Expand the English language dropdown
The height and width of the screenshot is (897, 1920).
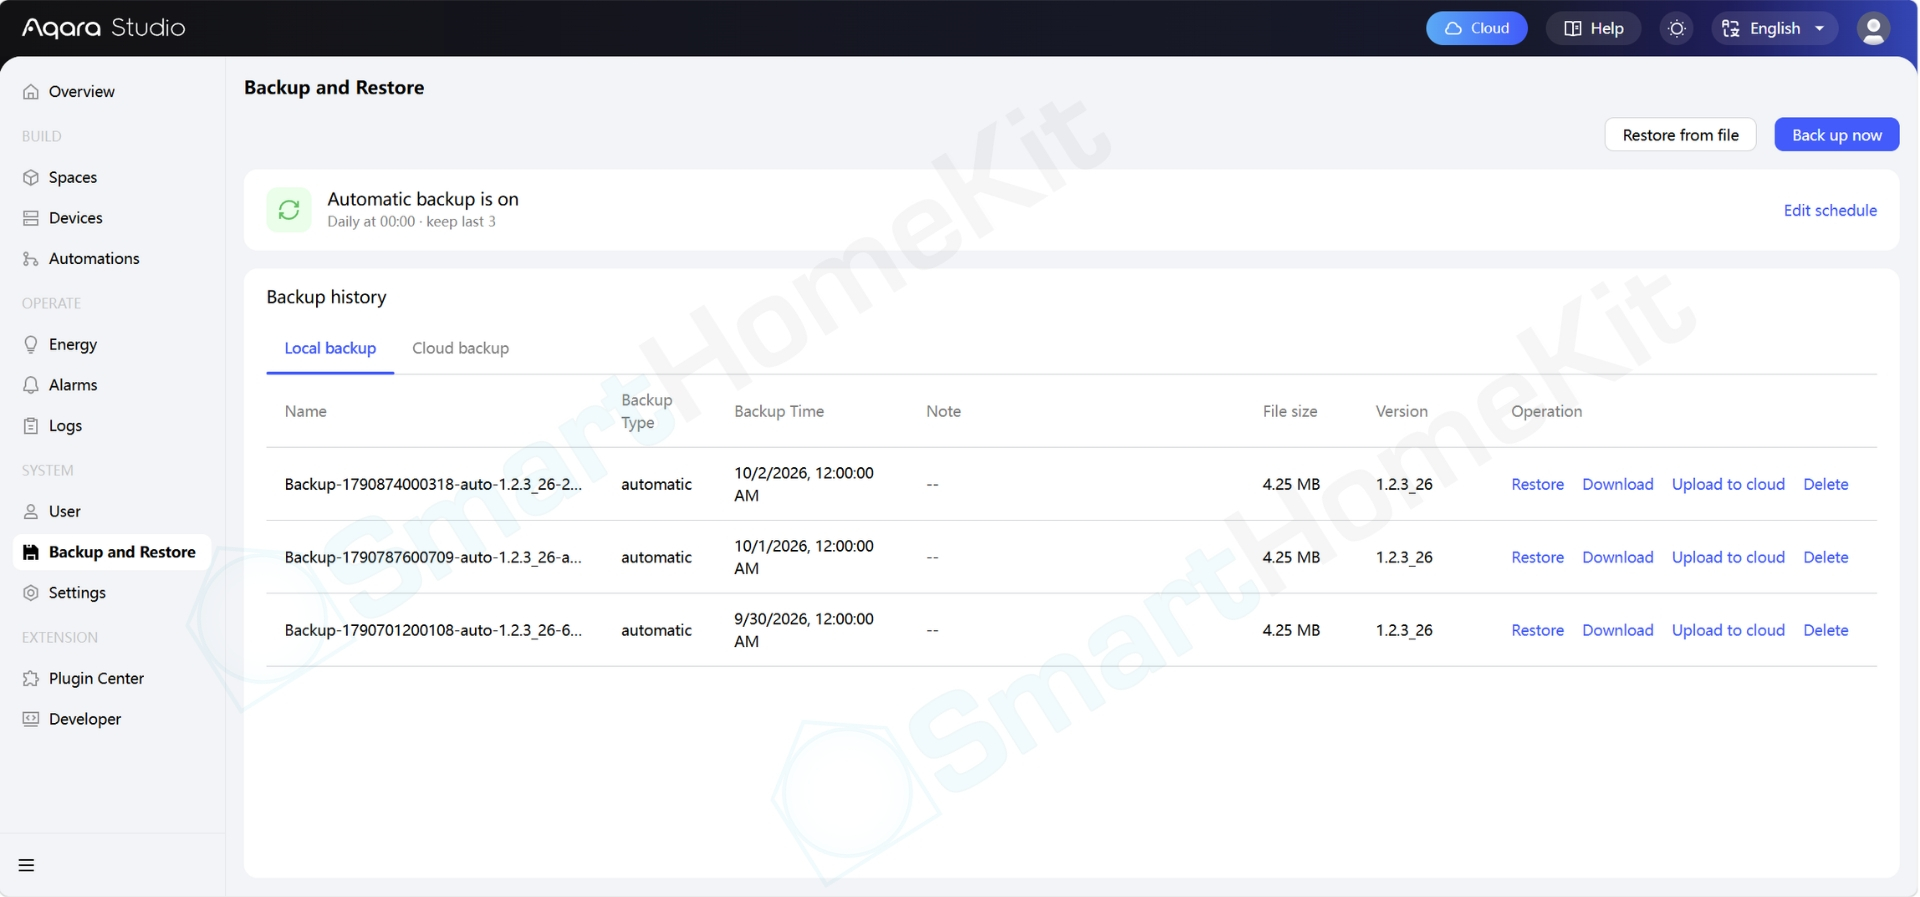[1775, 28]
